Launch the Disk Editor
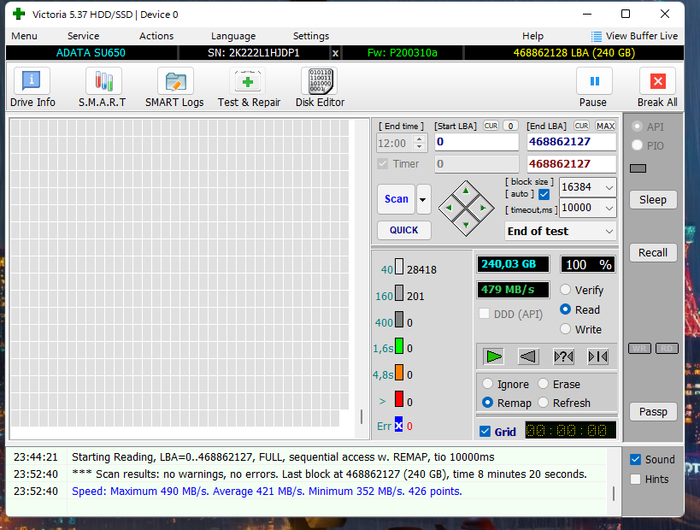Screen dimensions: 700x530 [320, 87]
